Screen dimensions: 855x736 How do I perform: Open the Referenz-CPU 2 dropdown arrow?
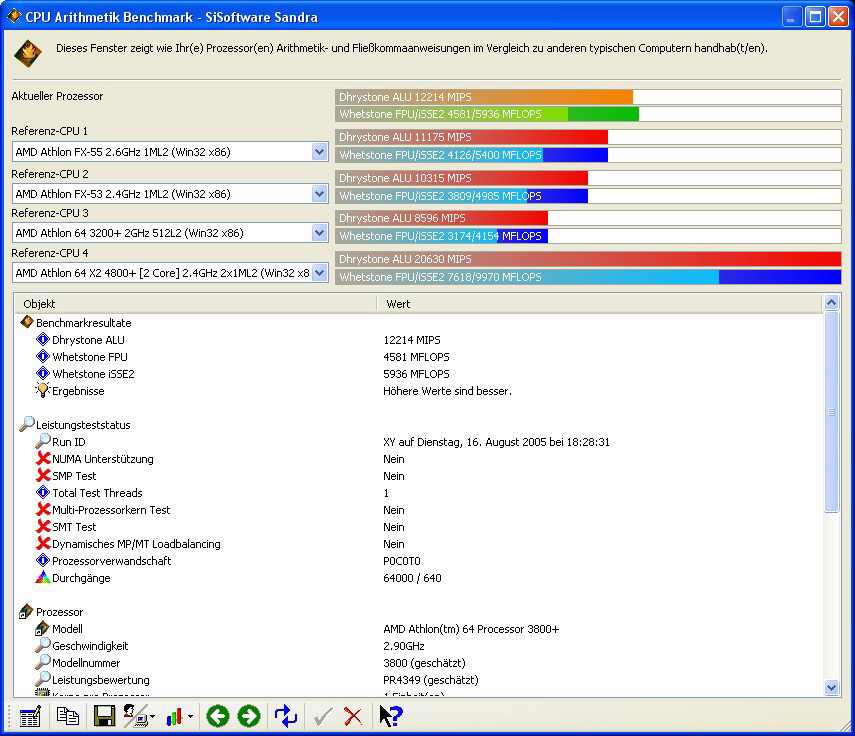click(x=320, y=194)
